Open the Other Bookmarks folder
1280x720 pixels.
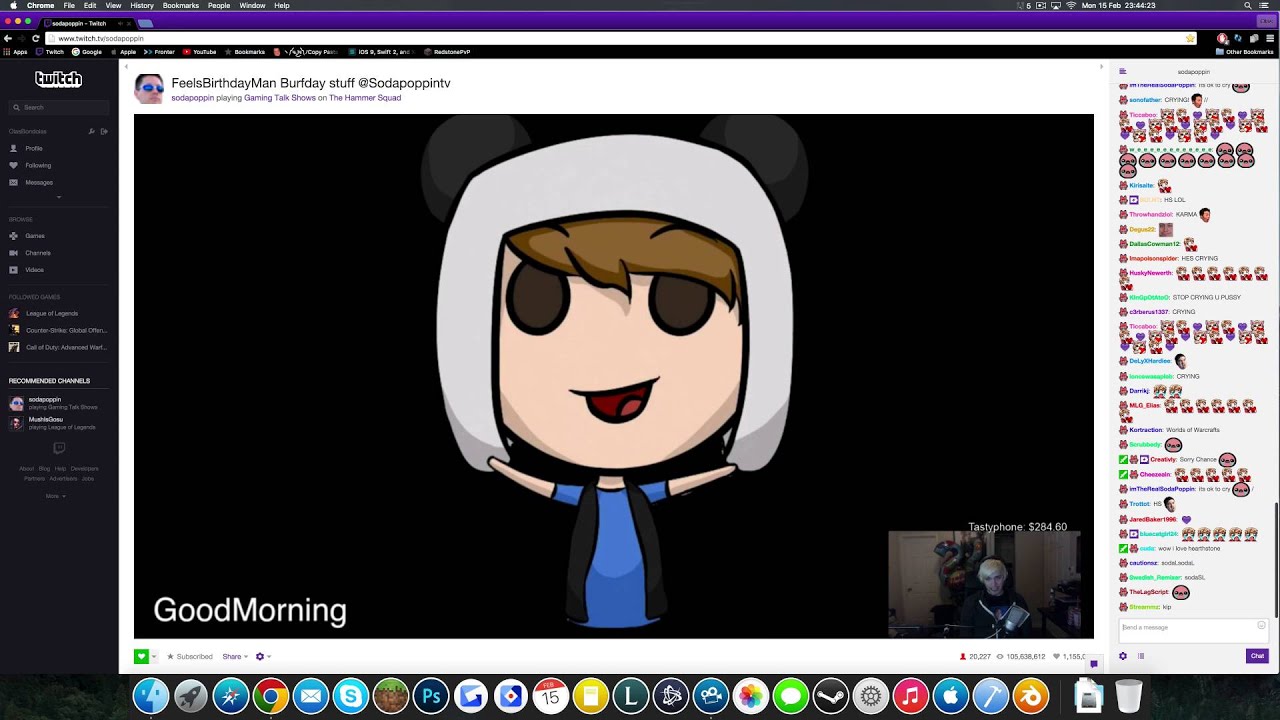[x=1245, y=52]
